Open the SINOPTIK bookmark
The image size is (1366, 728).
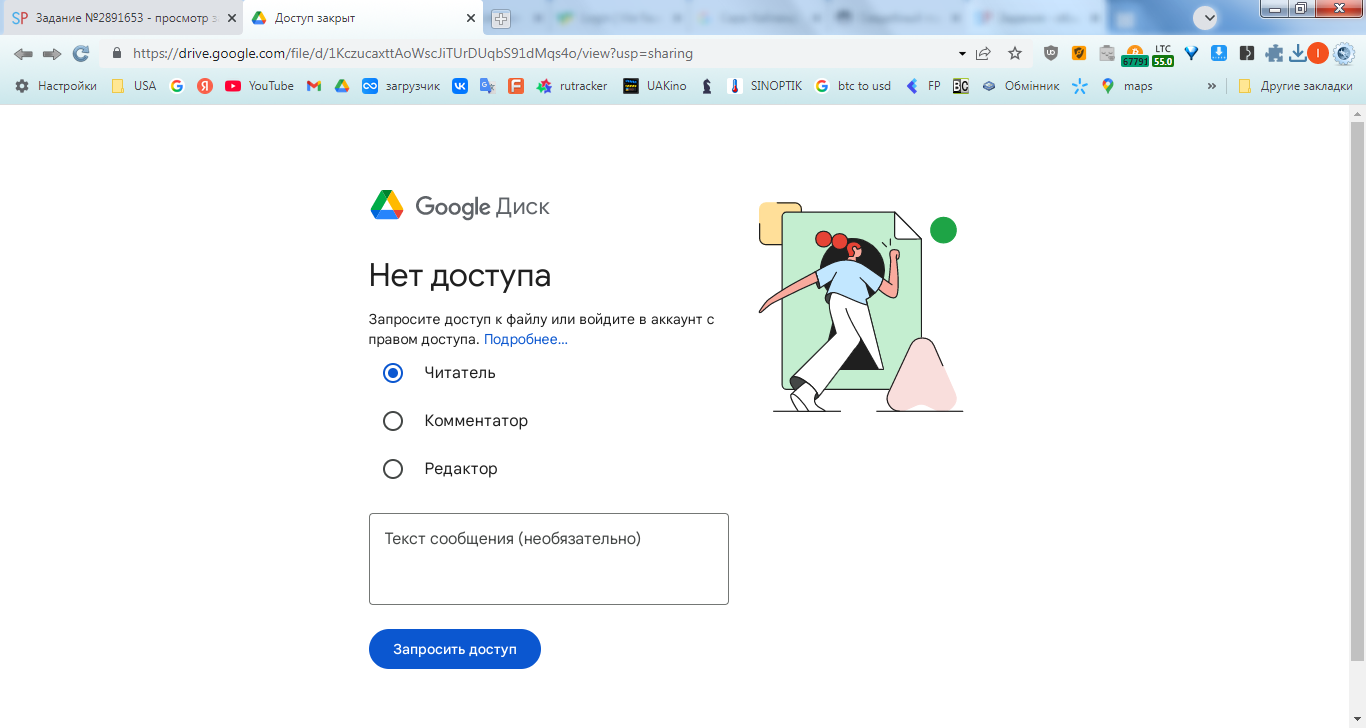click(x=765, y=86)
